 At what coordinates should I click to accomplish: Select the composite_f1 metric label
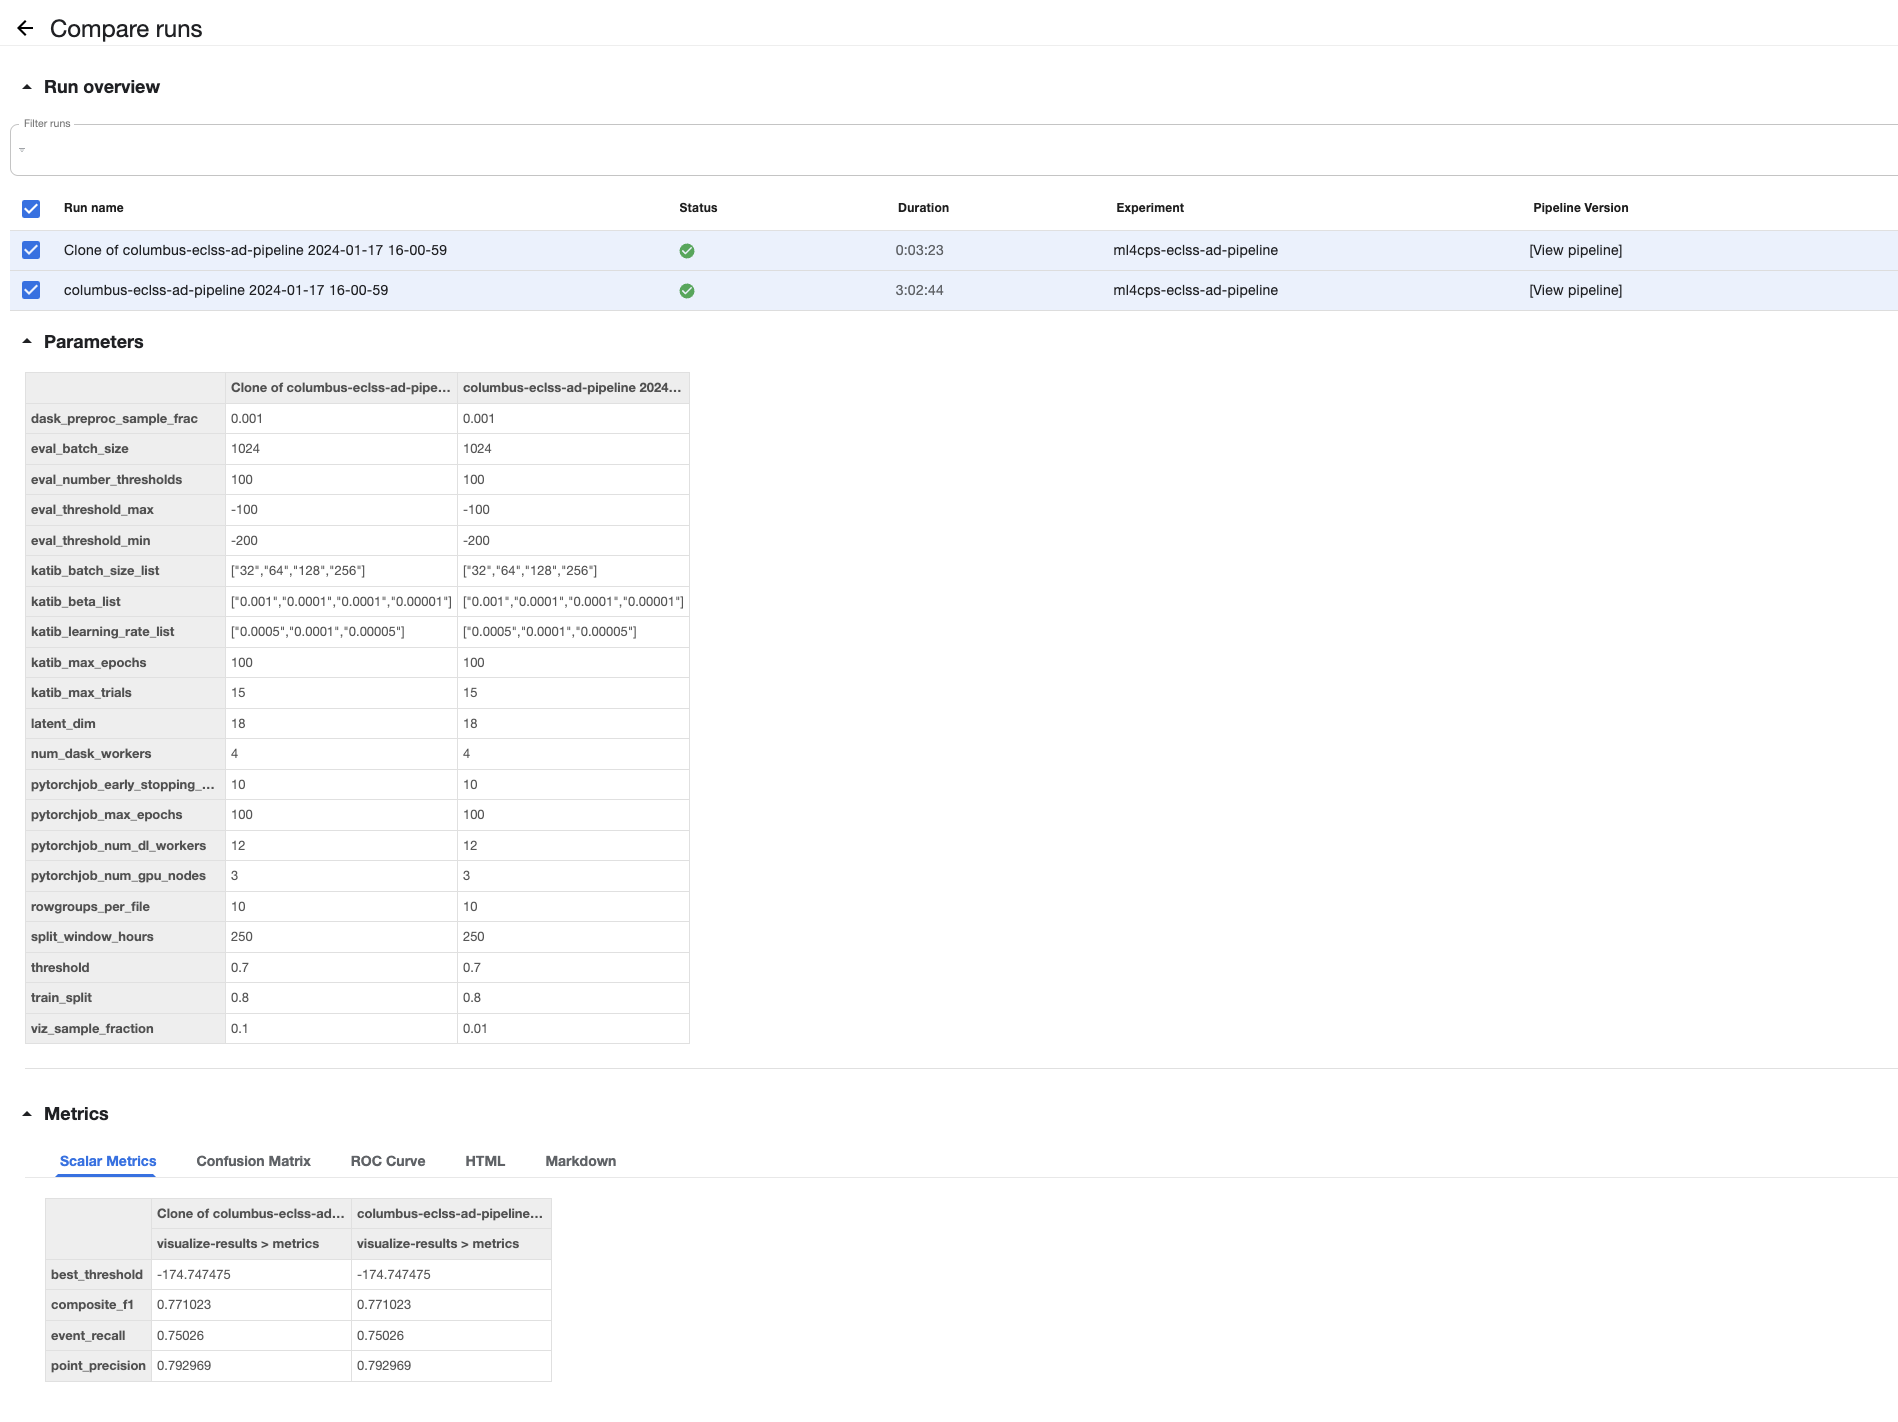92,1305
